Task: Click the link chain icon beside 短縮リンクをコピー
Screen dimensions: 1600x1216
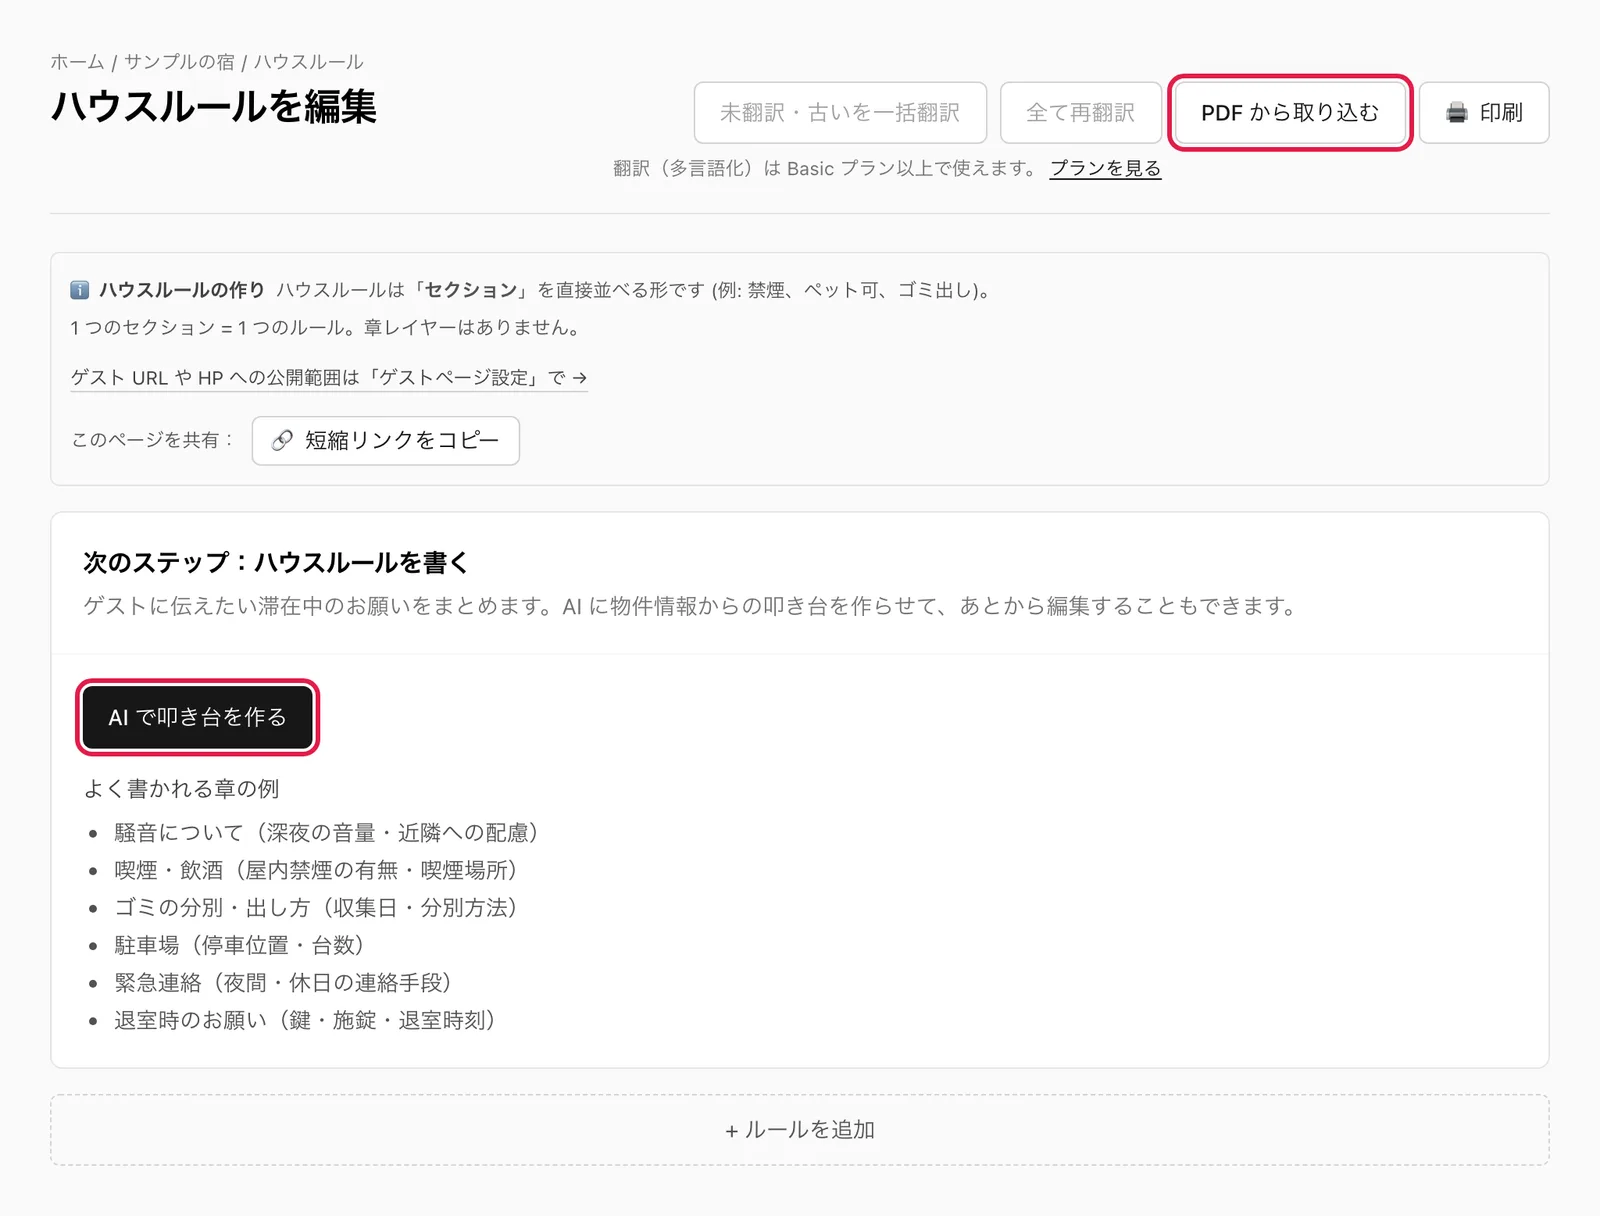Action: pyautogui.click(x=283, y=441)
